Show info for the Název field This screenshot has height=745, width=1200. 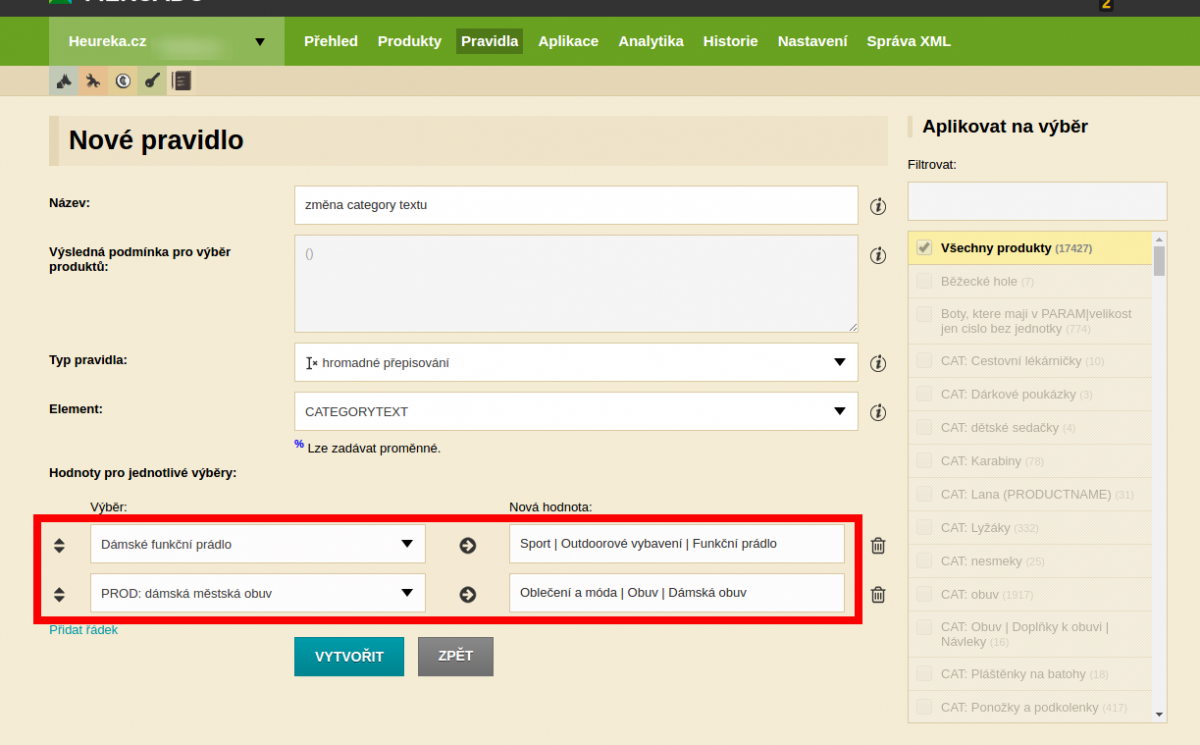pos(878,206)
